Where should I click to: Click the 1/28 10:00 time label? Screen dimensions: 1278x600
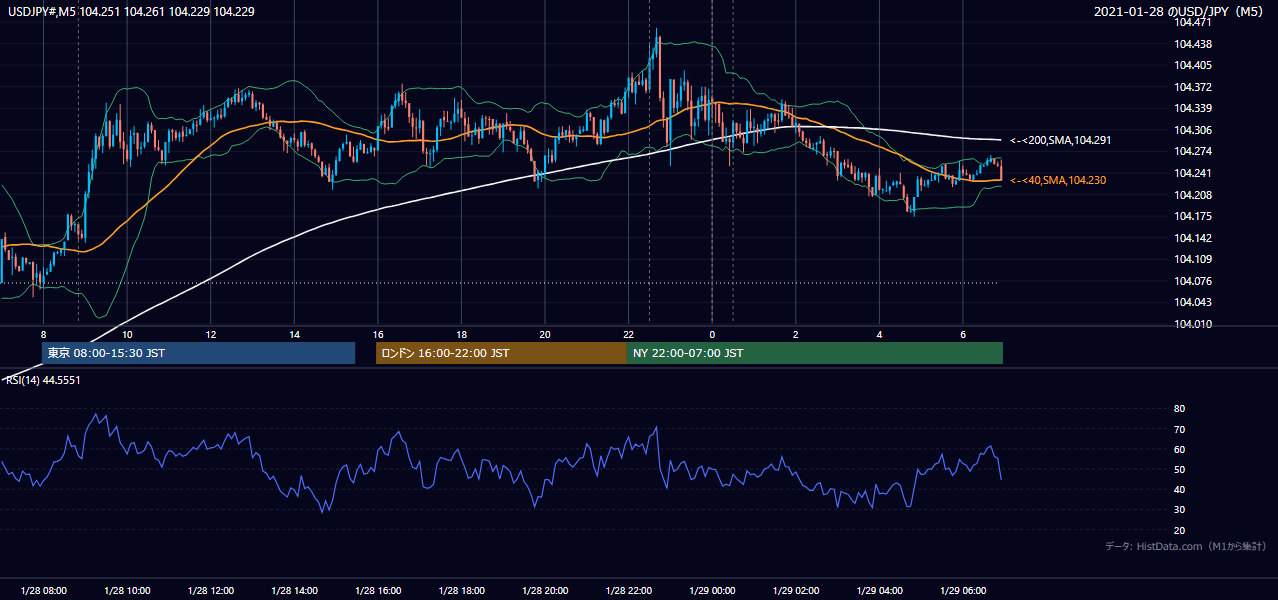pyautogui.click(x=127, y=590)
